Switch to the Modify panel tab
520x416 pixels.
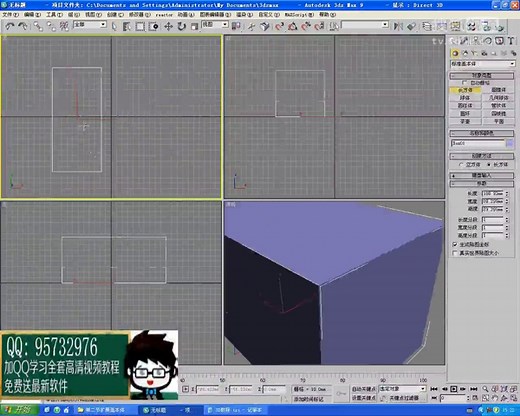(x=465, y=41)
